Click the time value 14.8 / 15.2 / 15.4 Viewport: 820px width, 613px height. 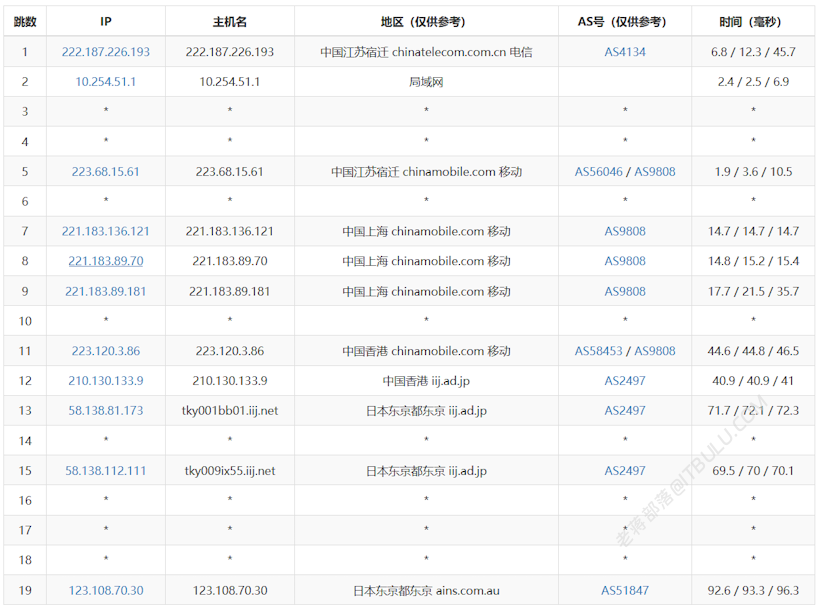coord(753,261)
